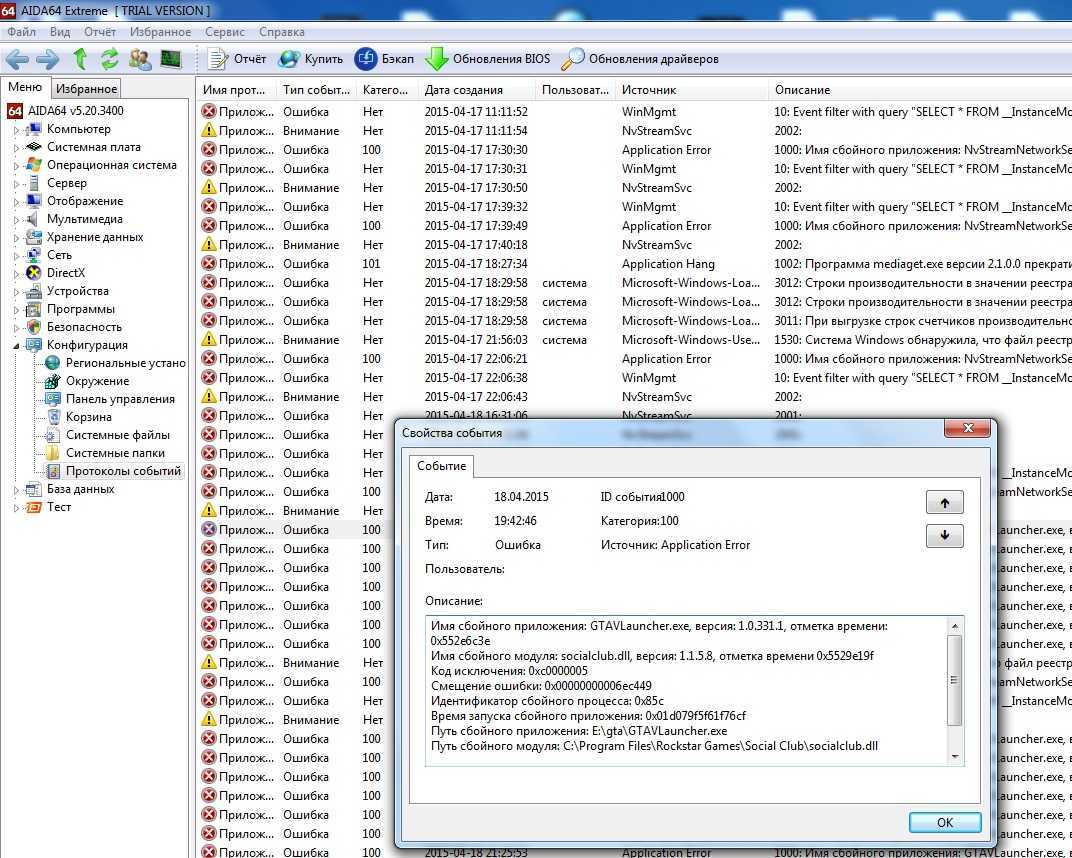Open the Сервис menu
This screenshot has width=1072, height=858.
pyautogui.click(x=224, y=32)
